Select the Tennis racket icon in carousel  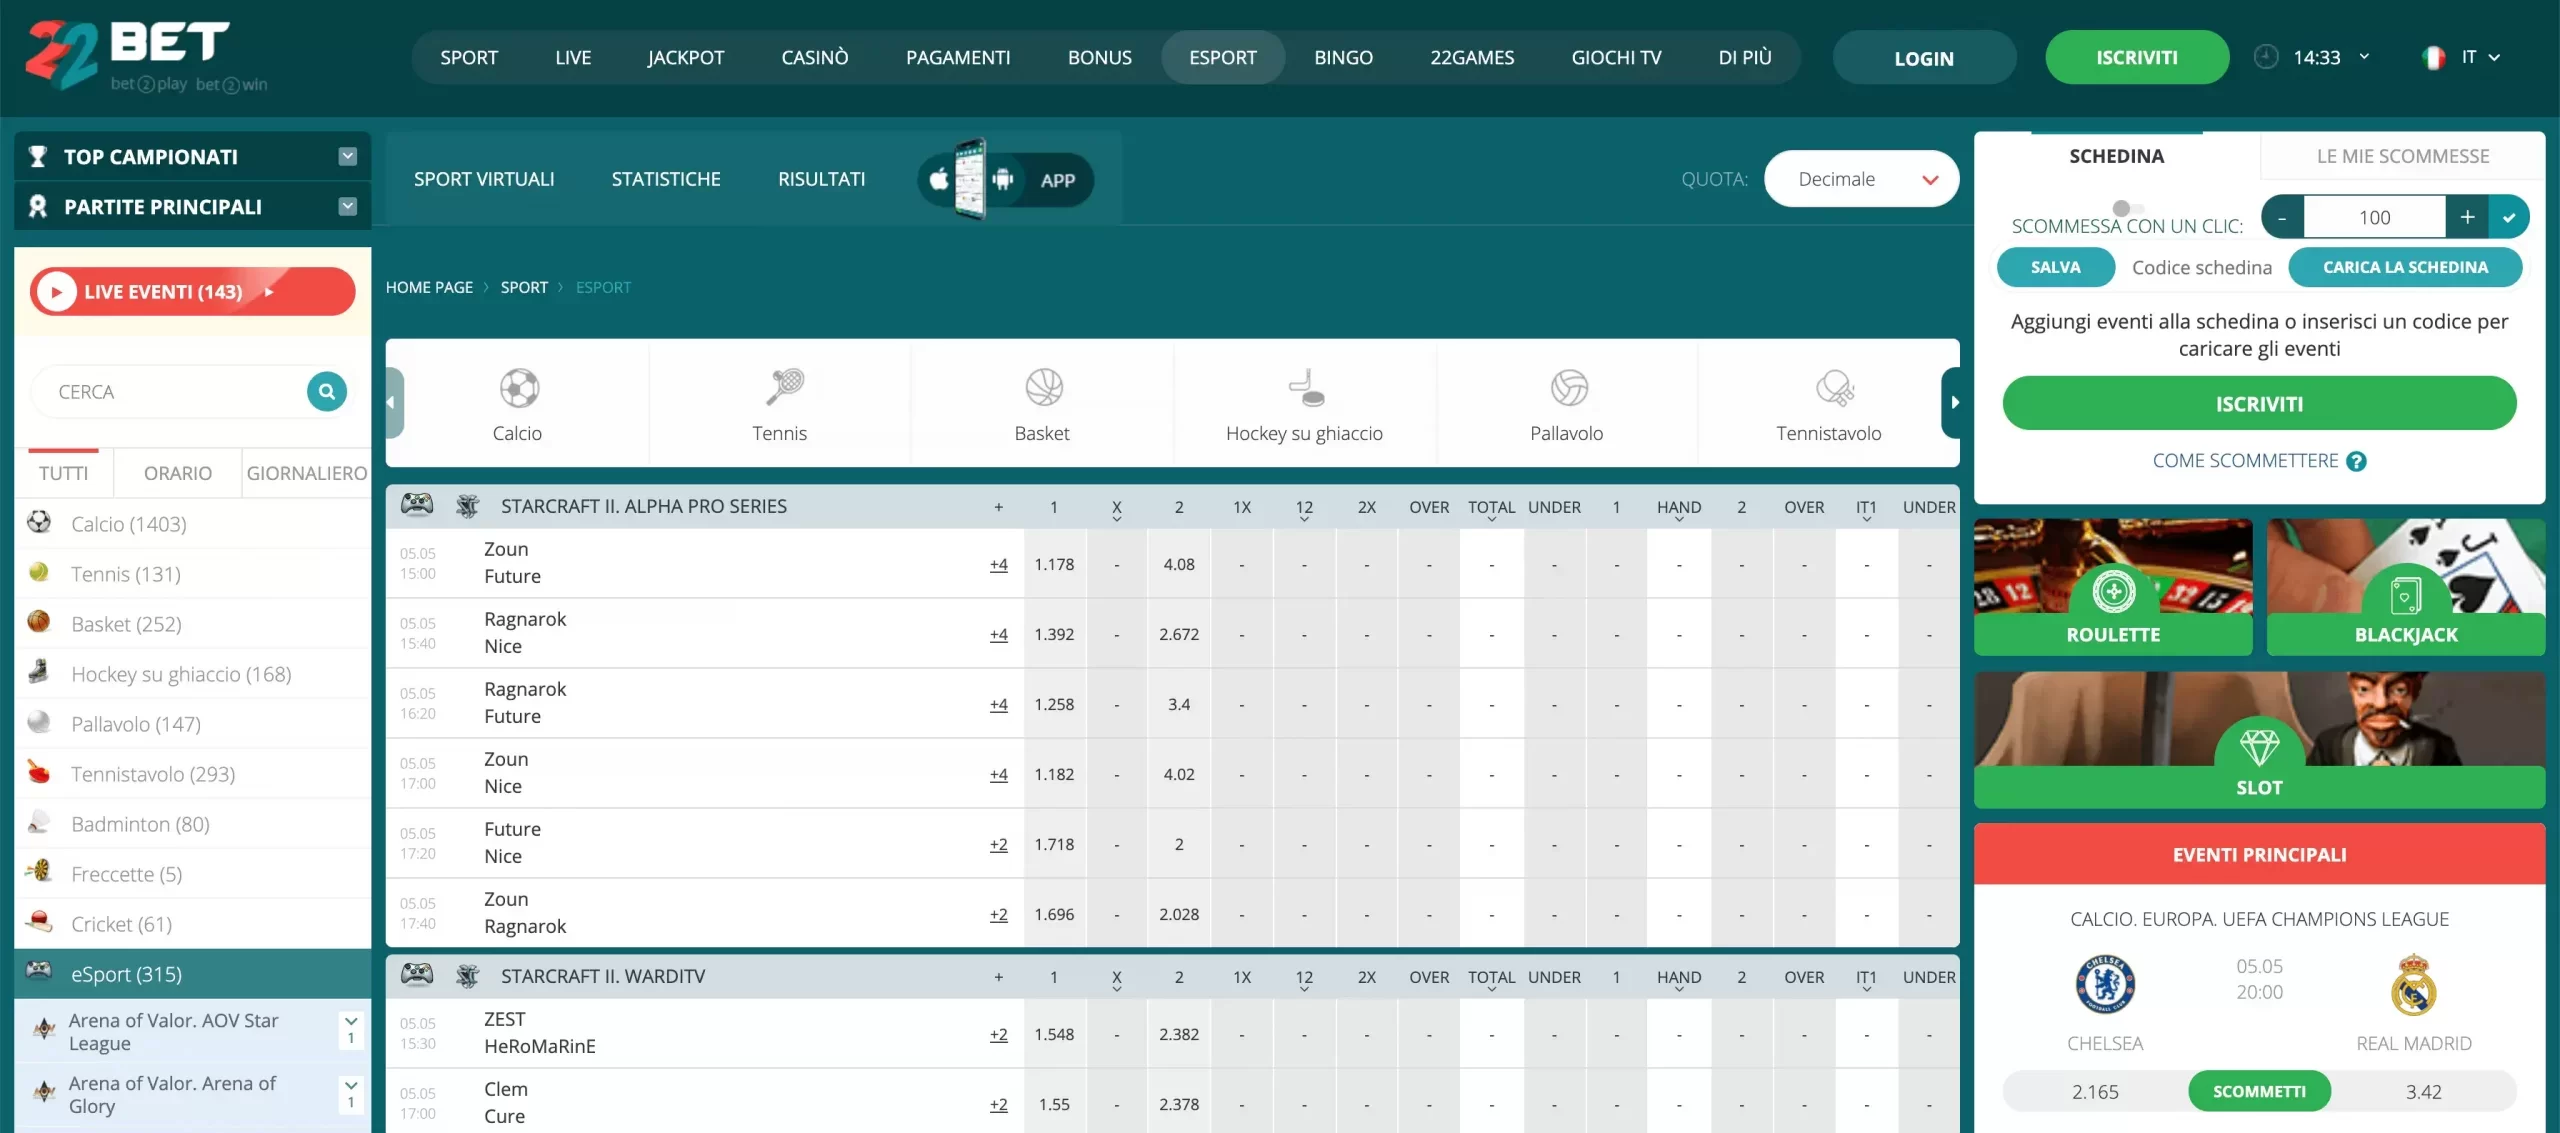(x=784, y=387)
